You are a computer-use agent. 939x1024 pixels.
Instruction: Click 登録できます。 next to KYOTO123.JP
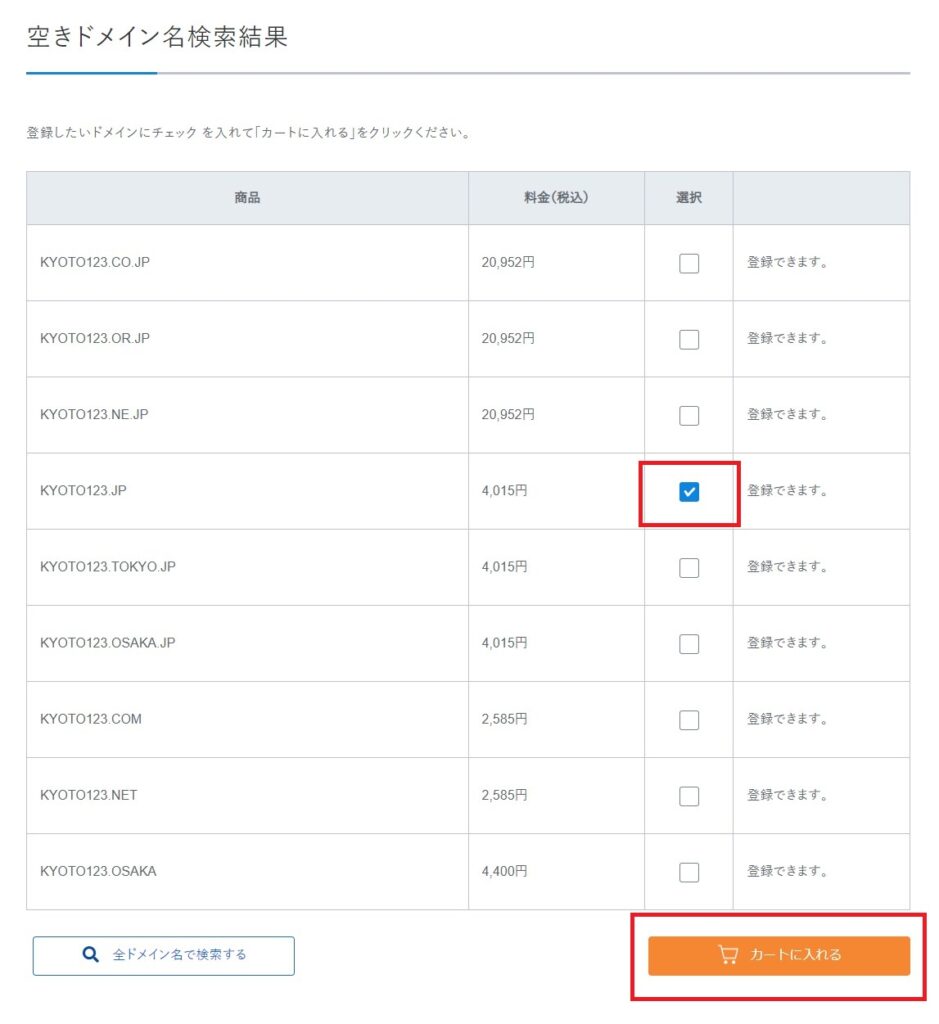(789, 491)
